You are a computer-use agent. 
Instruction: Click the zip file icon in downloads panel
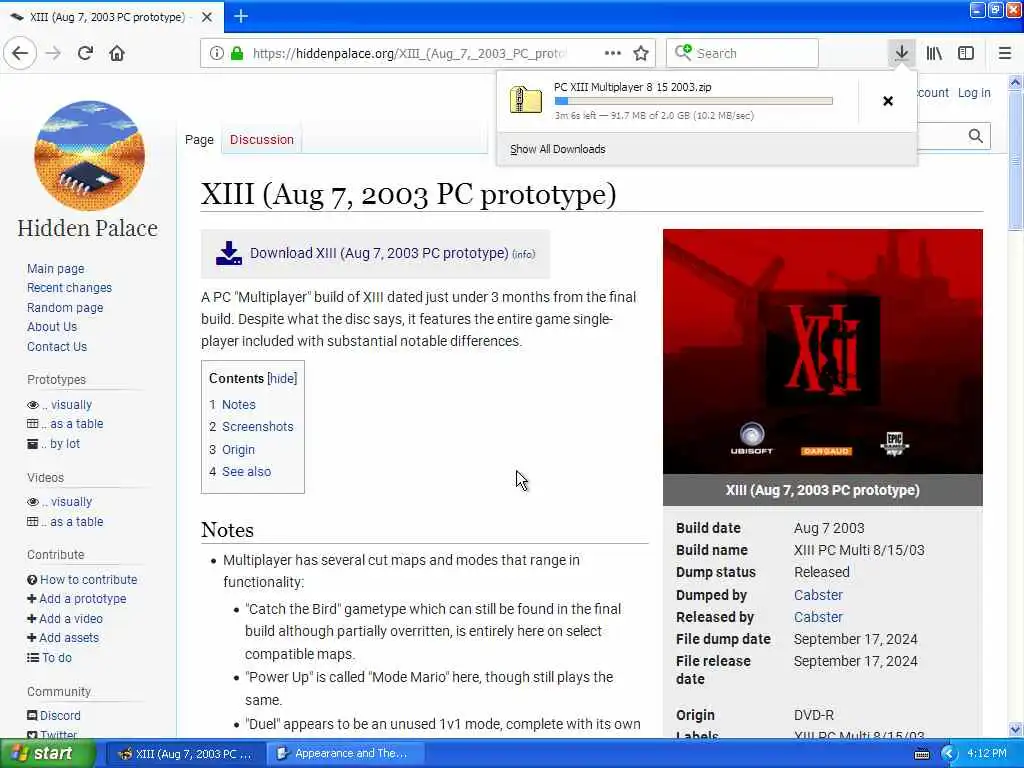coord(526,100)
